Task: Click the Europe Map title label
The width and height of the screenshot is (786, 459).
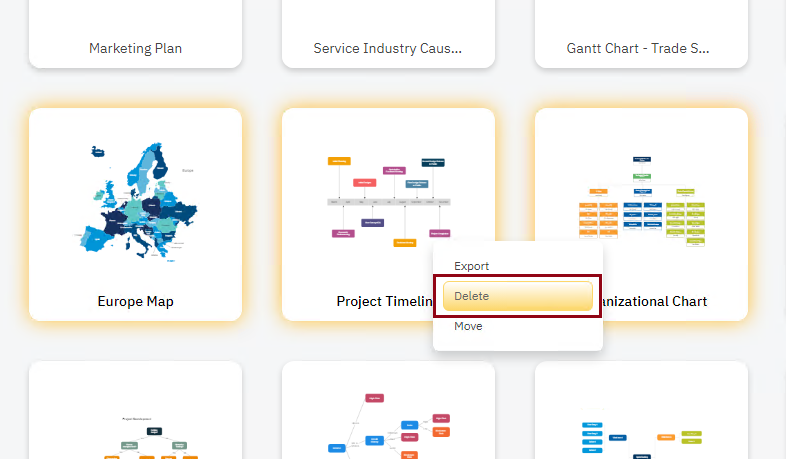Action: [135, 301]
